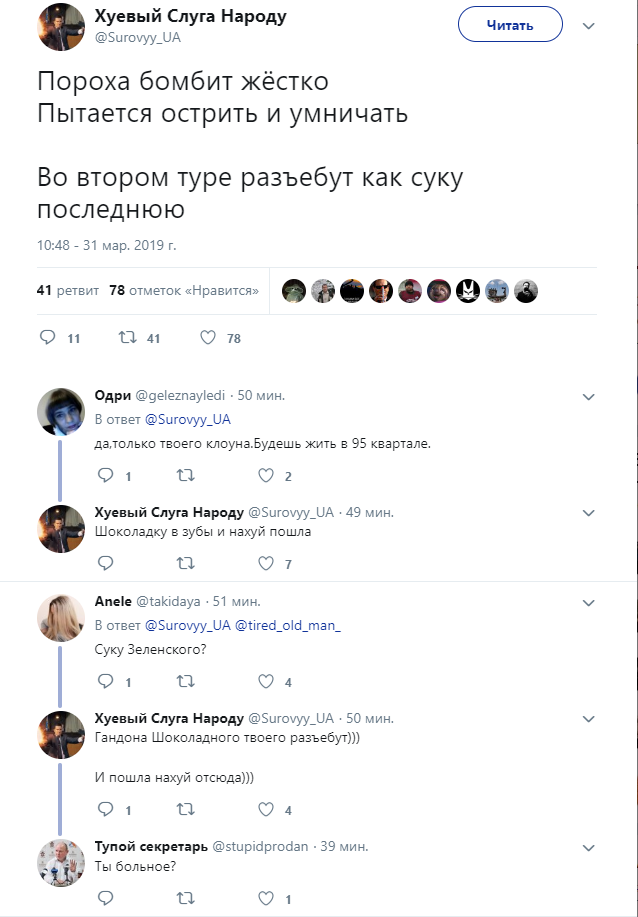Viewport: 638px width, 917px height.
Task: Expand options menu on Одри's reply
Action: pos(588,396)
